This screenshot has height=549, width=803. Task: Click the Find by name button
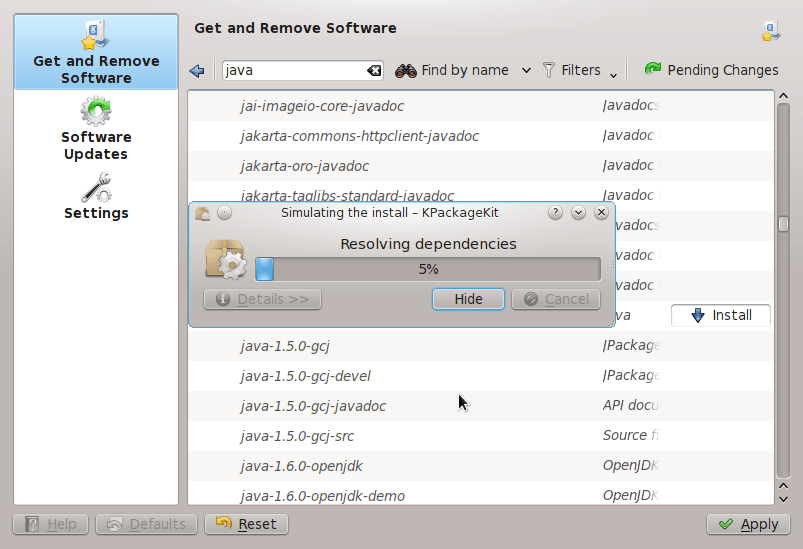(453, 71)
